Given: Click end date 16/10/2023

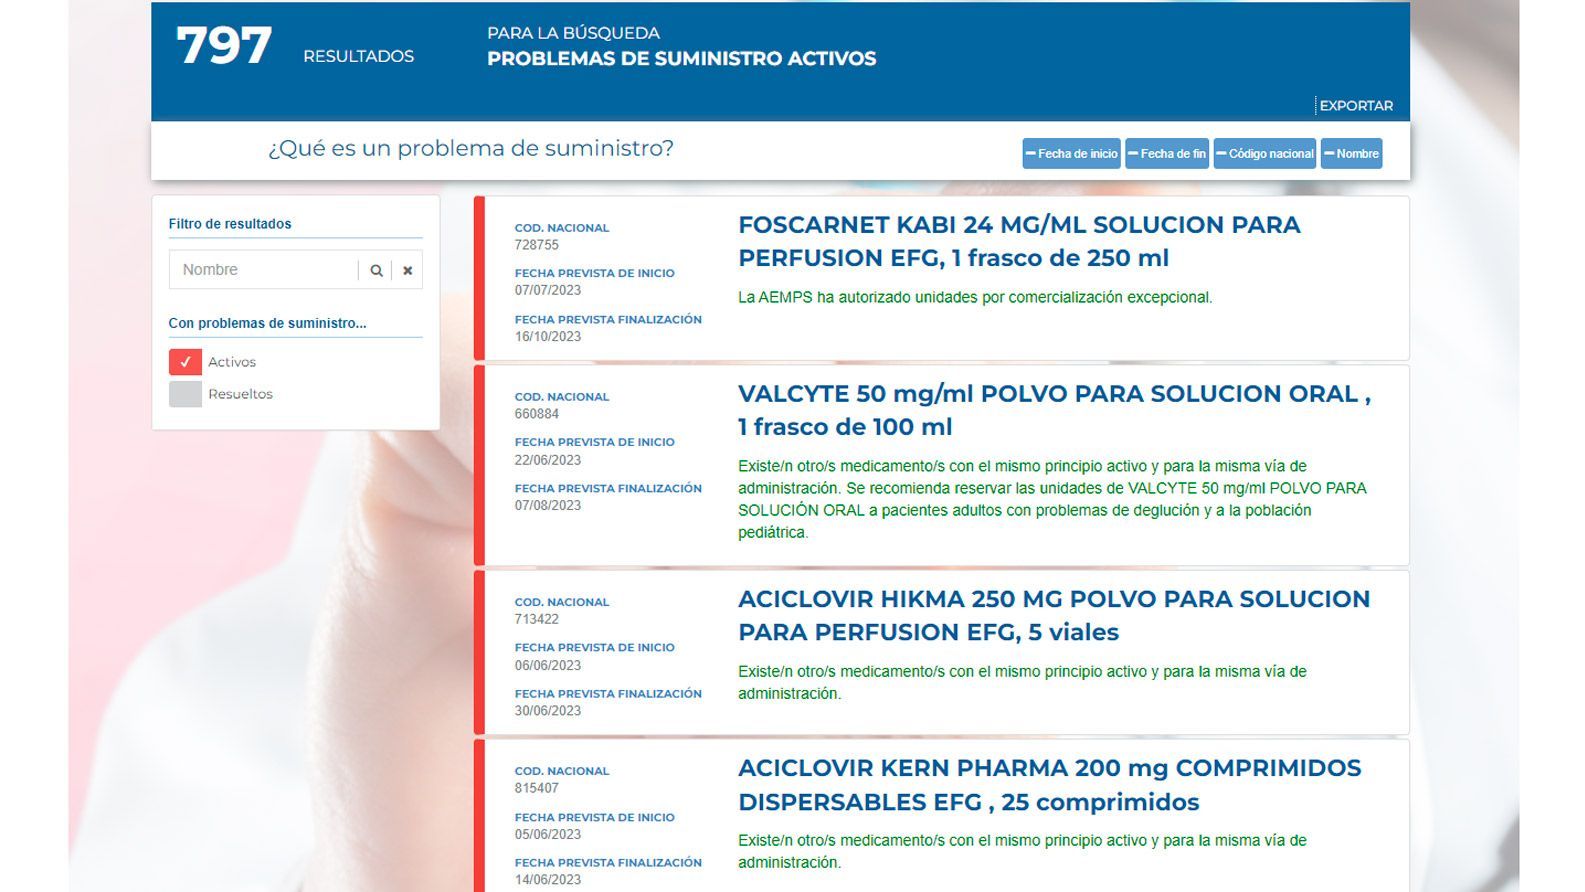Looking at the screenshot, I should coord(548,336).
